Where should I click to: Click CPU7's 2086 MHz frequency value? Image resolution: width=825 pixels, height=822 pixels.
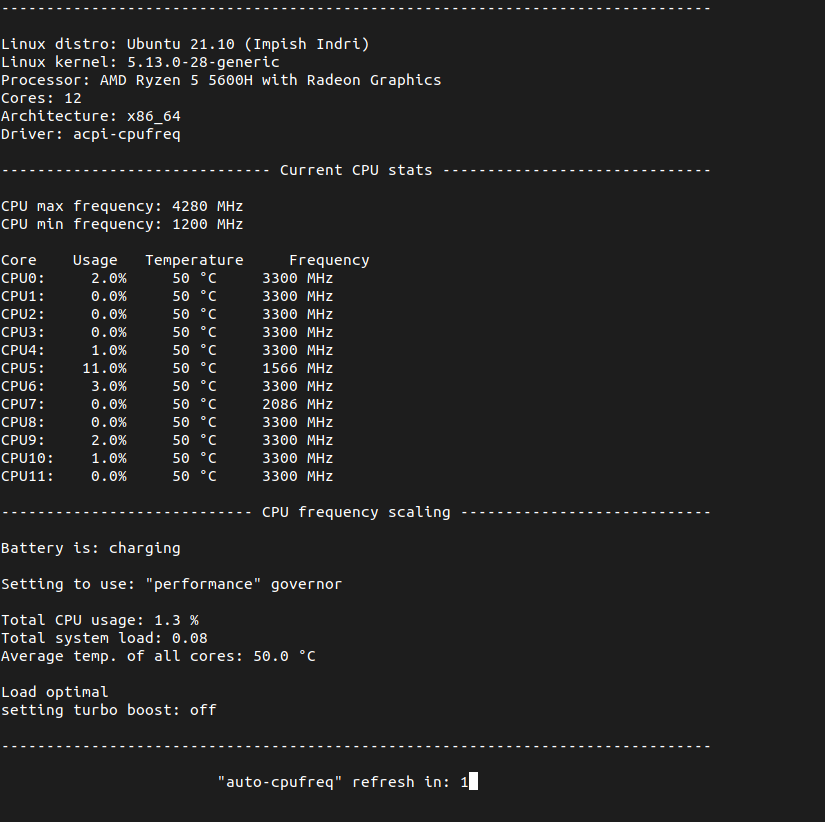point(298,404)
